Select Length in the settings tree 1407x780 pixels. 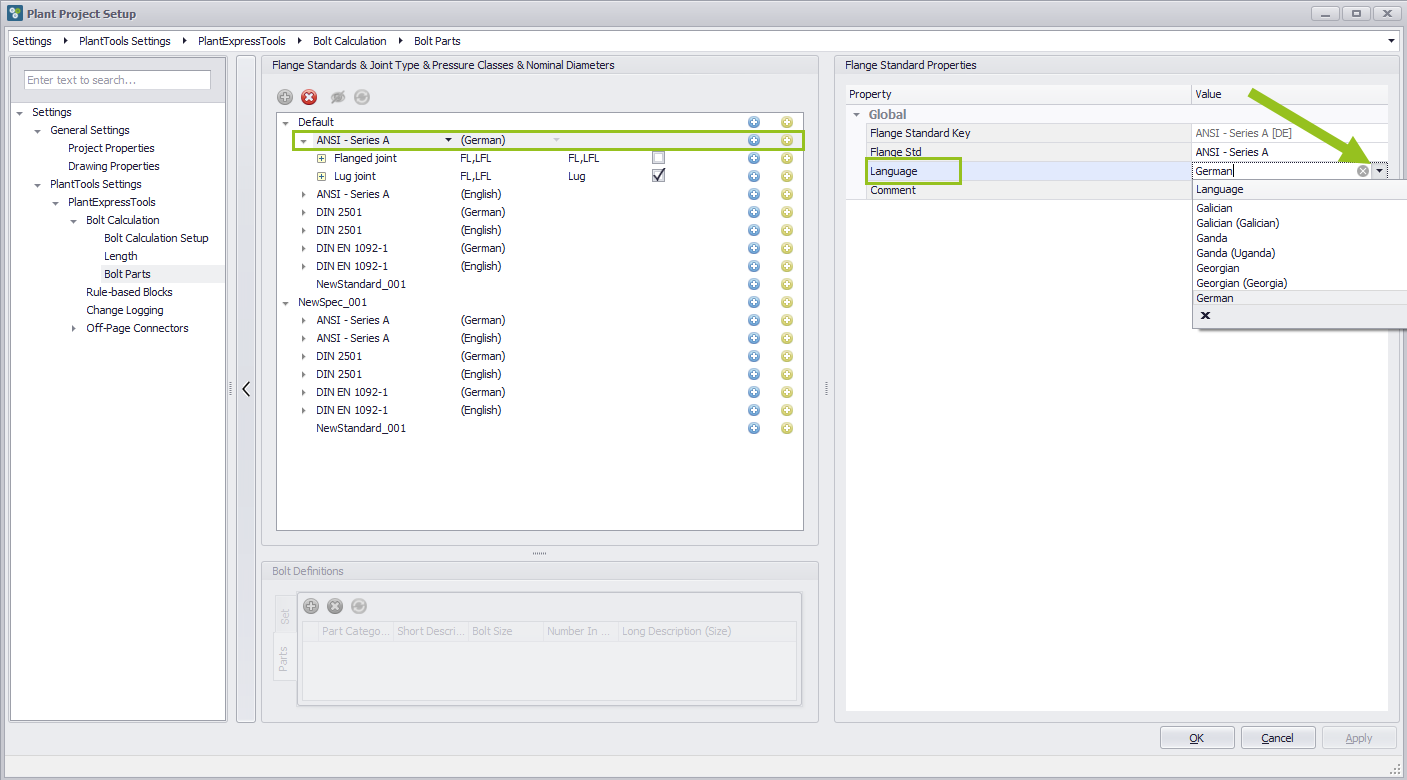pyautogui.click(x=121, y=256)
